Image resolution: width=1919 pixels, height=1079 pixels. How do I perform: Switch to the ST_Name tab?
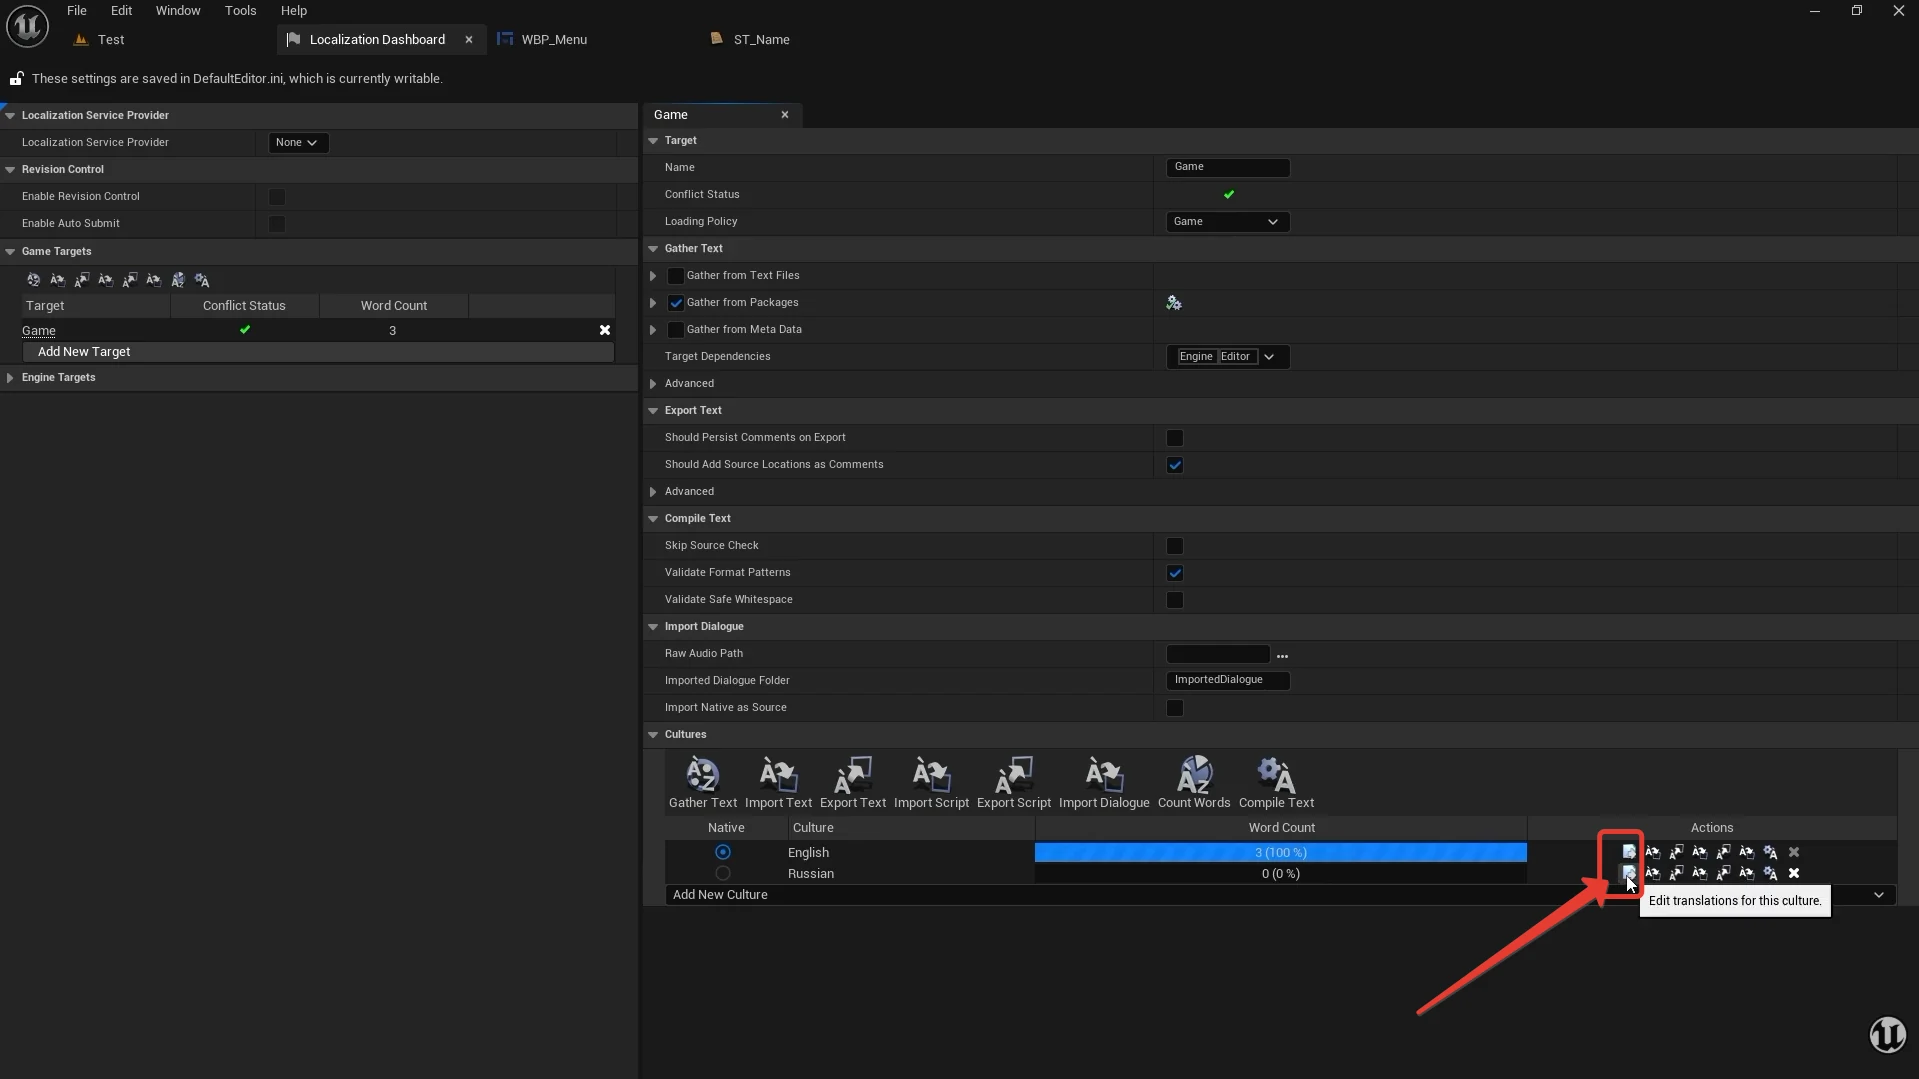[x=761, y=40]
